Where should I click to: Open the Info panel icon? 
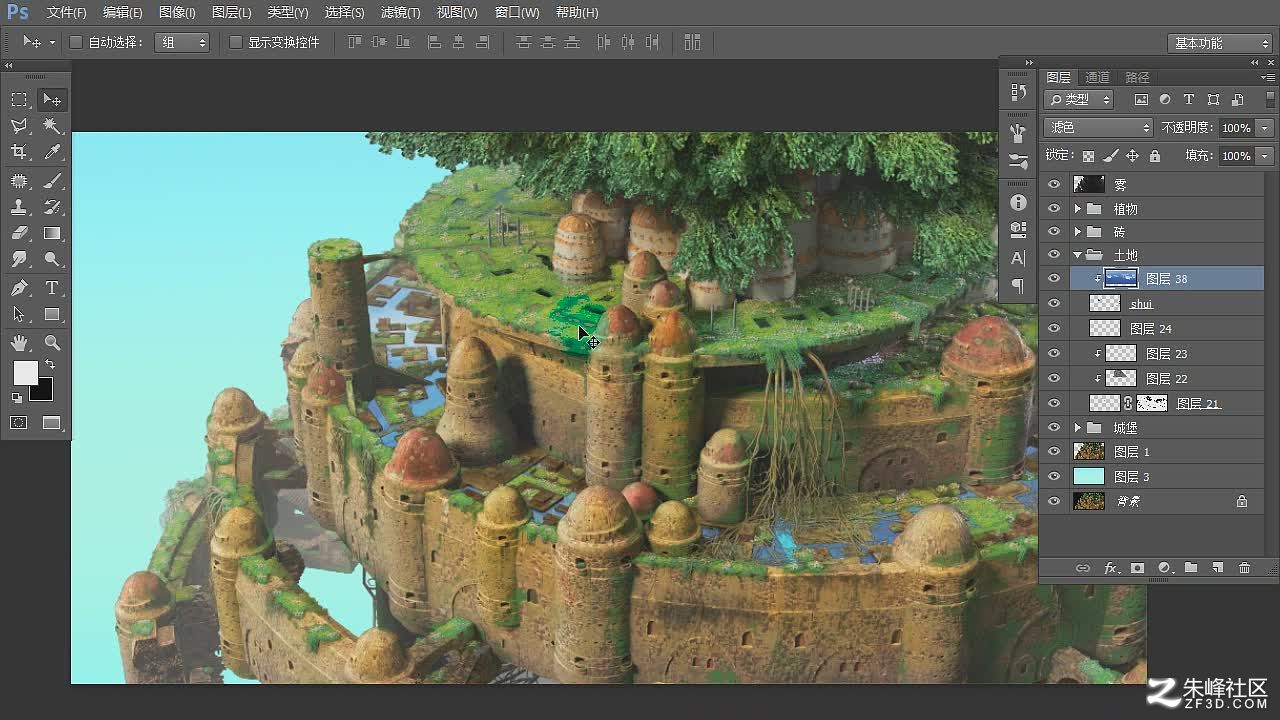[x=1018, y=203]
